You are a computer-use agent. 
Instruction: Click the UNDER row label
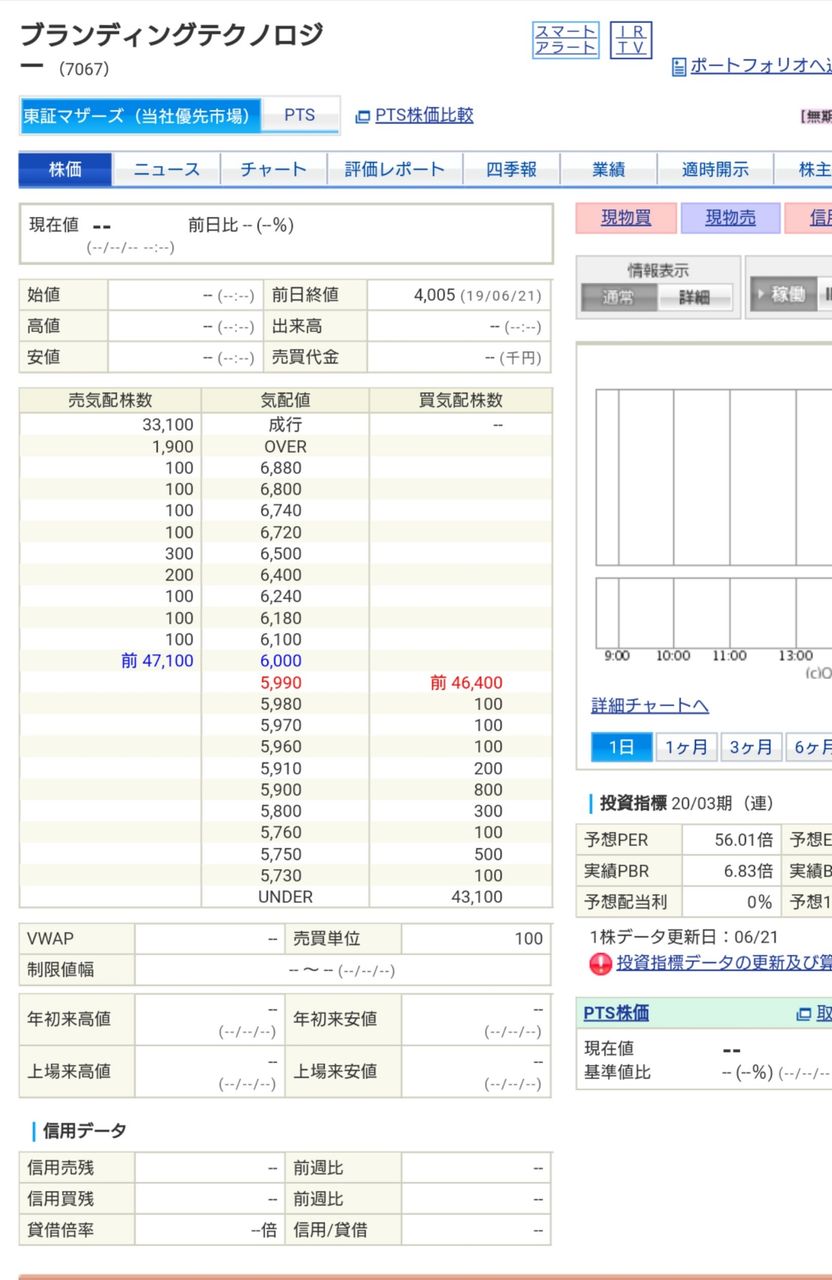click(x=285, y=897)
